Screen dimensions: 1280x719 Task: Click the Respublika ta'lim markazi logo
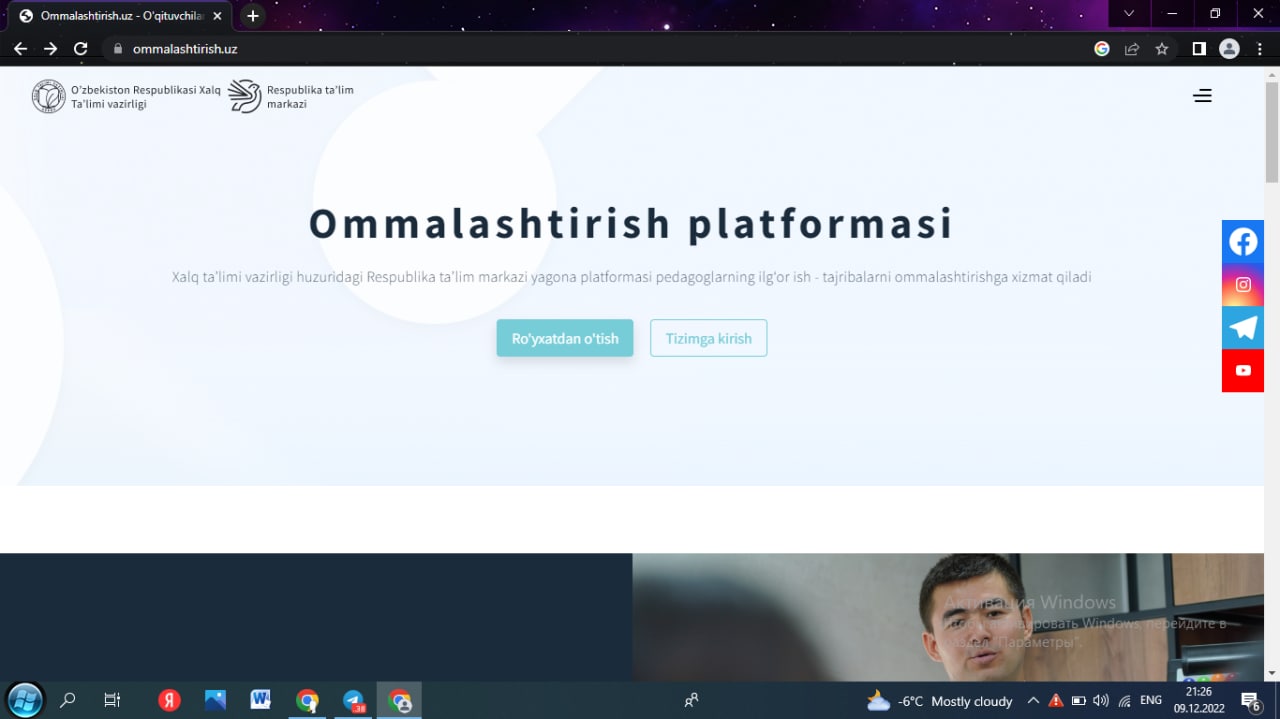[243, 95]
